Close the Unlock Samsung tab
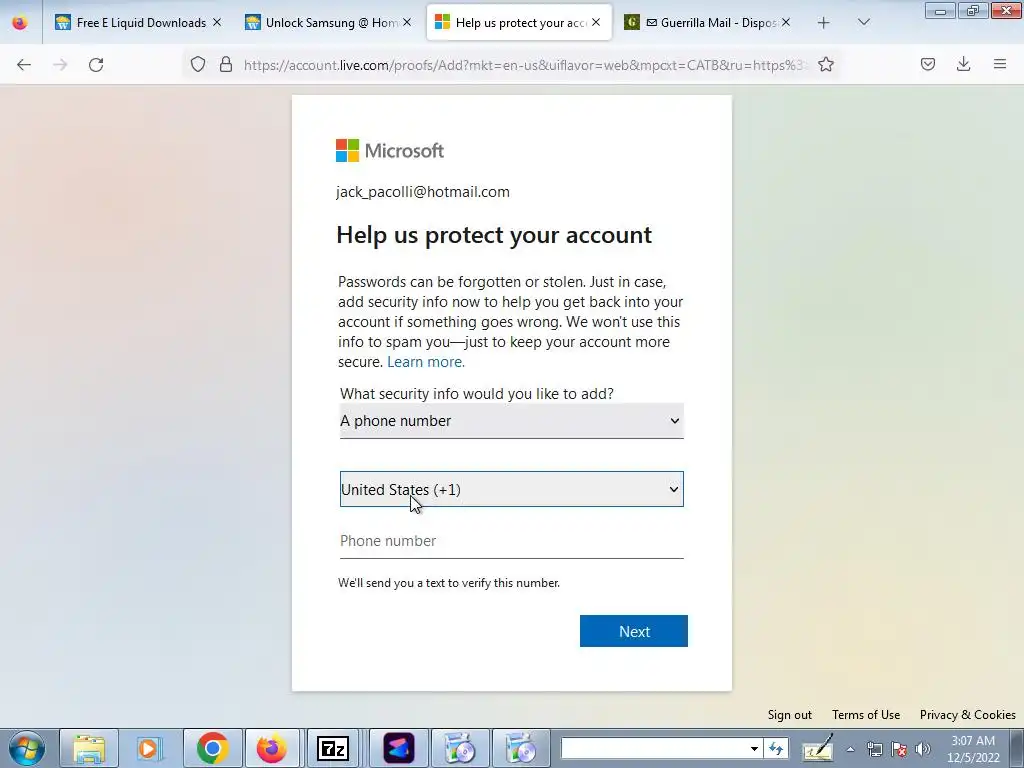This screenshot has height=768, width=1024. pyautogui.click(x=407, y=22)
